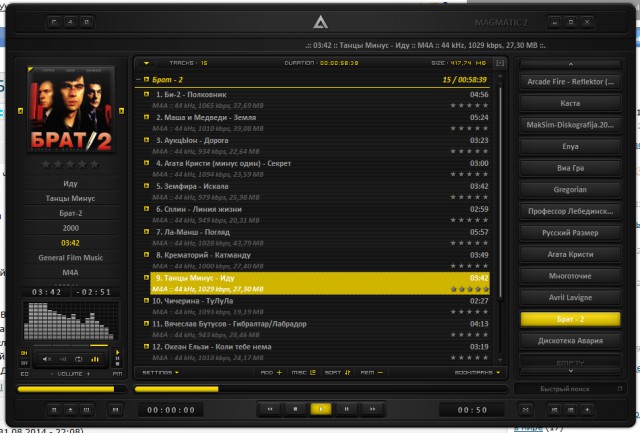Switch the equalizer OFF
This screenshot has width=640, height=433.
[24, 363]
